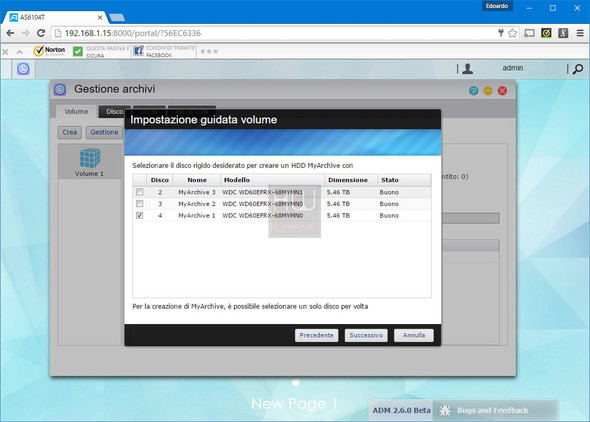Click the address bar URL field
Viewport: 590px width, 422px height.
(x=278, y=33)
